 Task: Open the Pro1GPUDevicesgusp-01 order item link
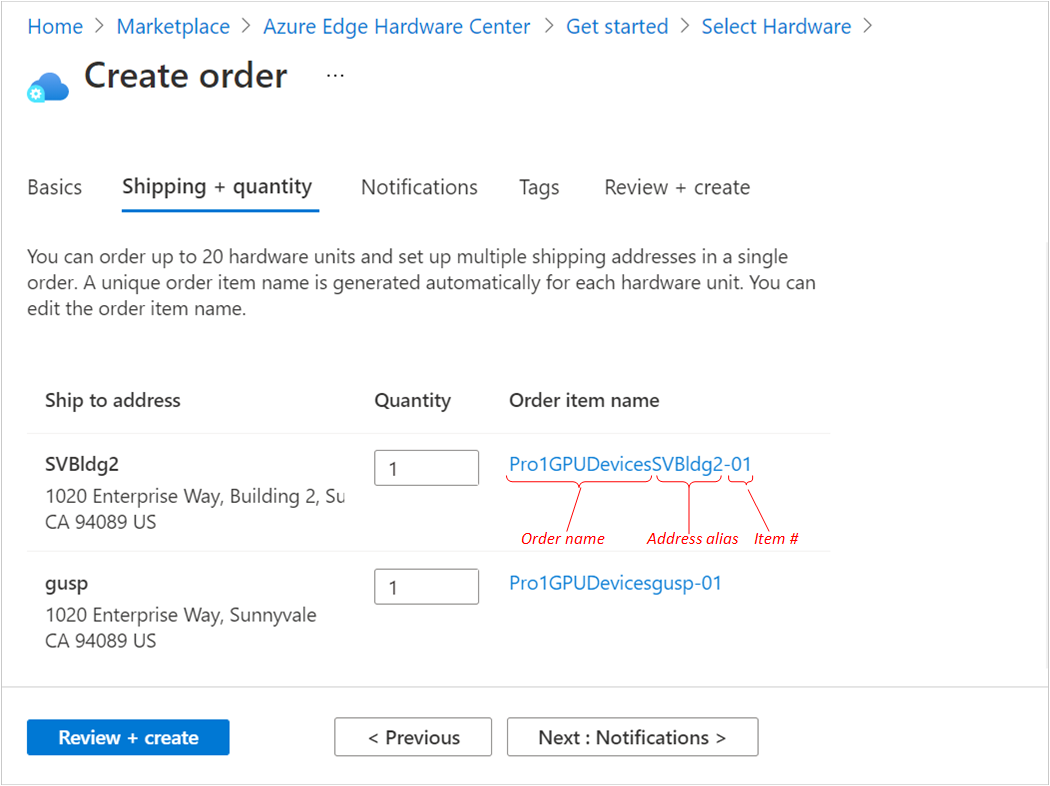tap(616, 583)
